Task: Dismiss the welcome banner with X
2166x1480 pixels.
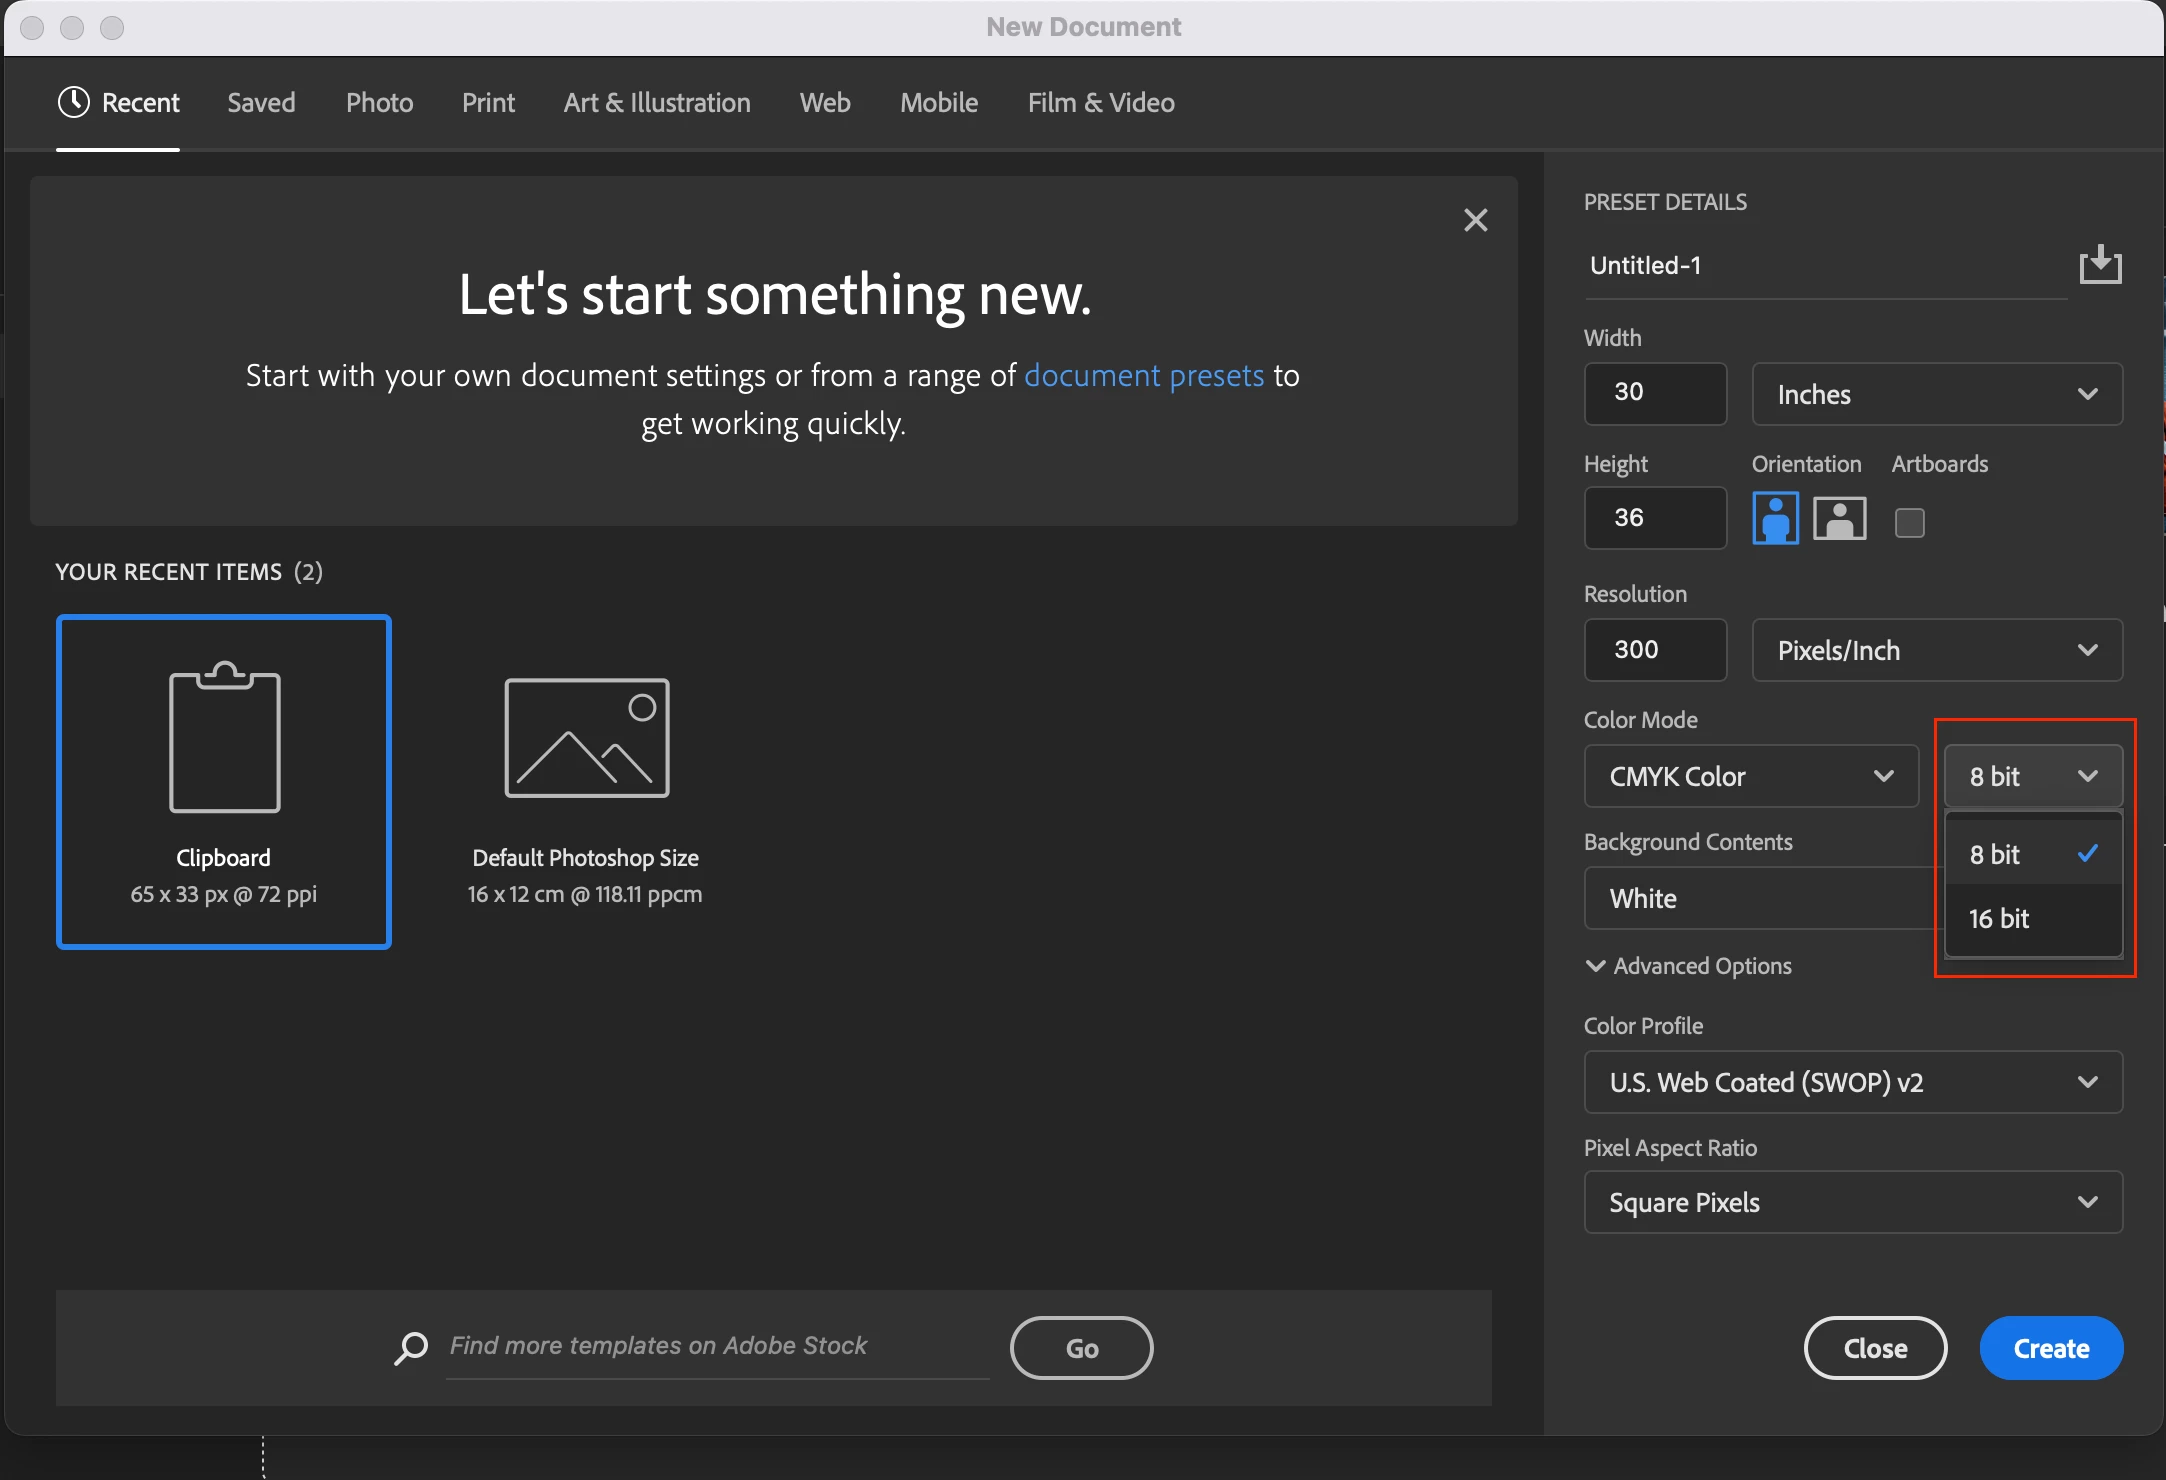Action: pos(1475,220)
